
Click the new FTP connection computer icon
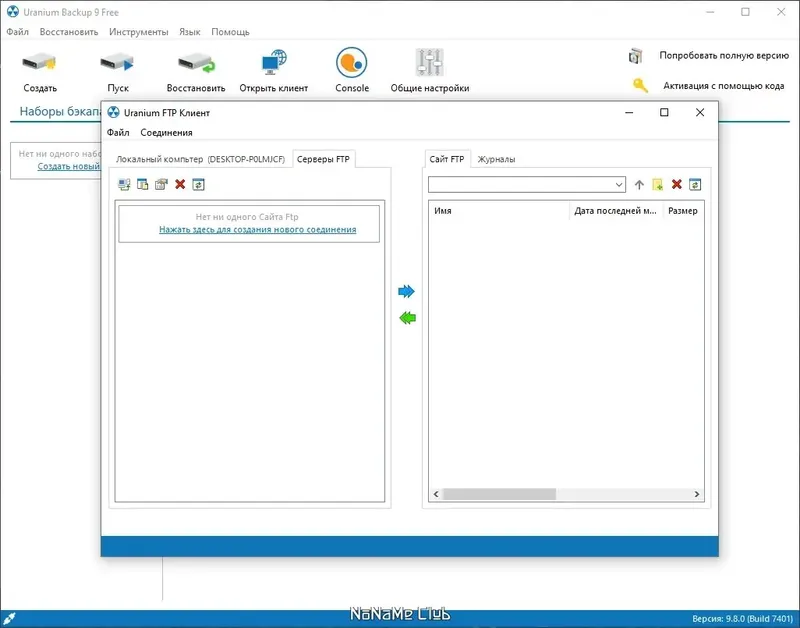click(124, 184)
